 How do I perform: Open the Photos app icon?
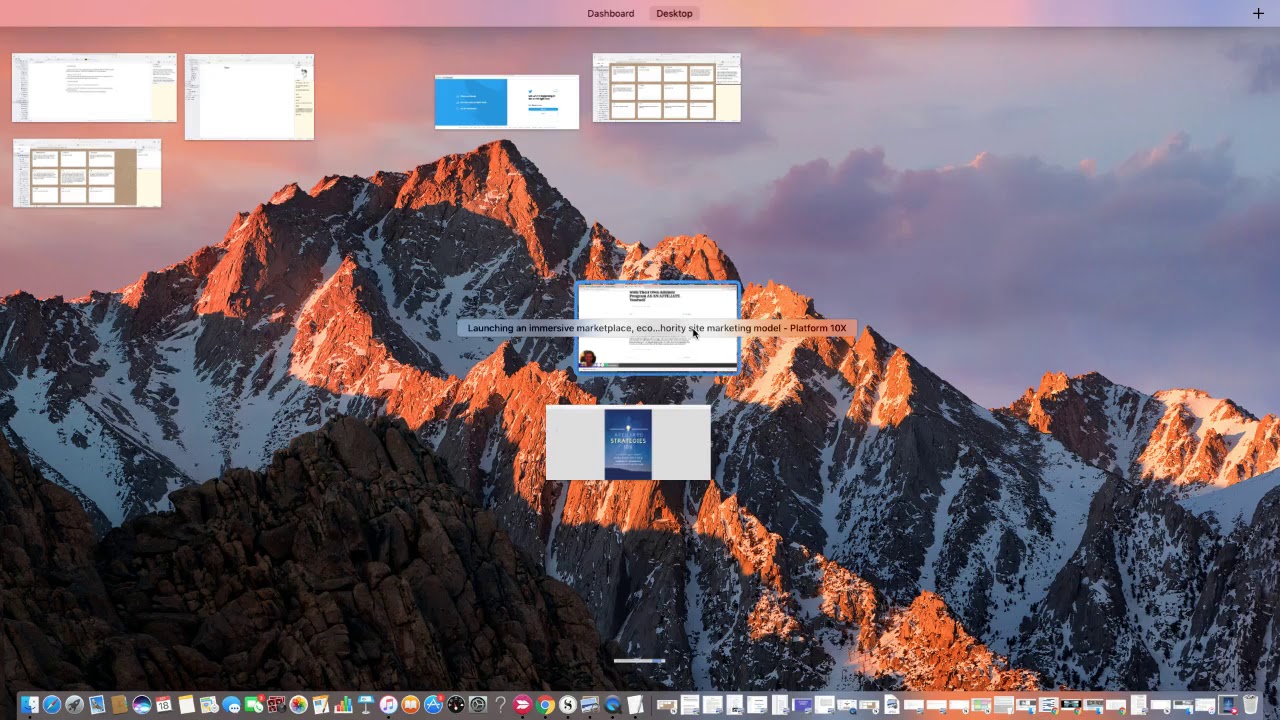click(x=299, y=705)
